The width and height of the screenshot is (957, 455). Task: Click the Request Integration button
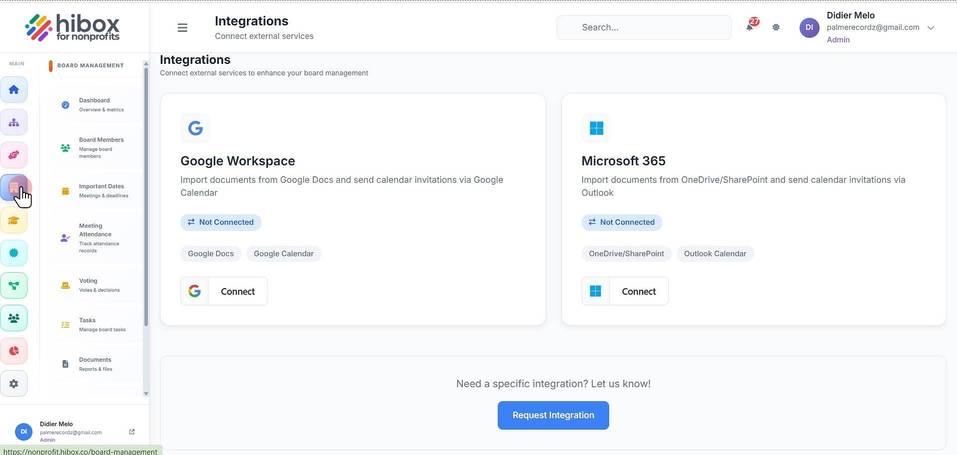tap(553, 415)
